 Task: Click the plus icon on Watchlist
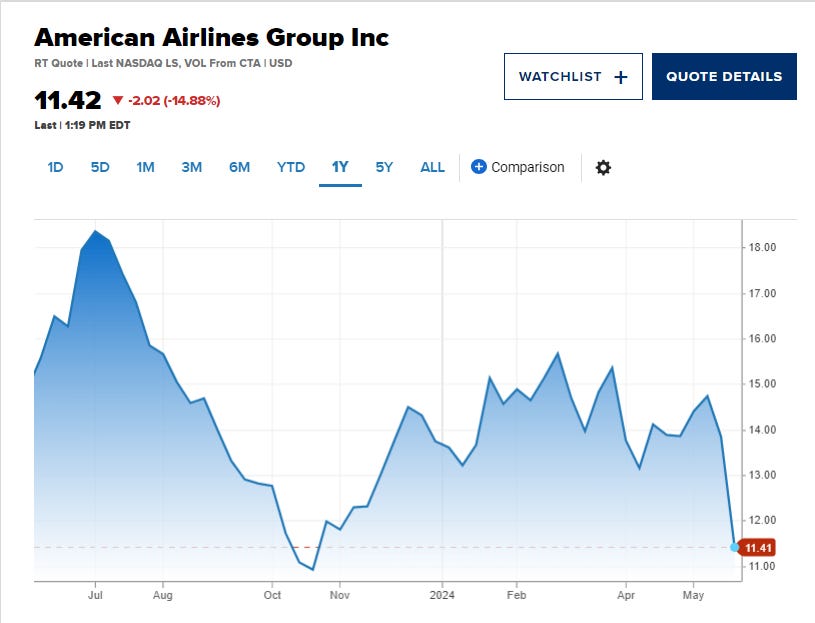620,77
